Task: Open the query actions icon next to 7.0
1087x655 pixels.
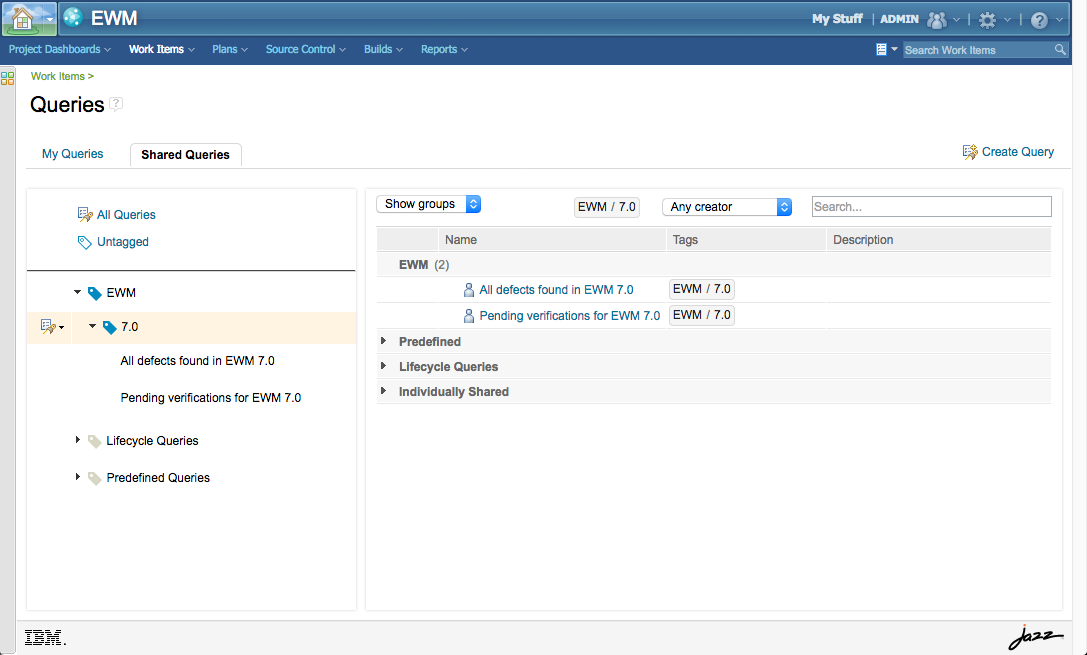Action: coord(48,326)
